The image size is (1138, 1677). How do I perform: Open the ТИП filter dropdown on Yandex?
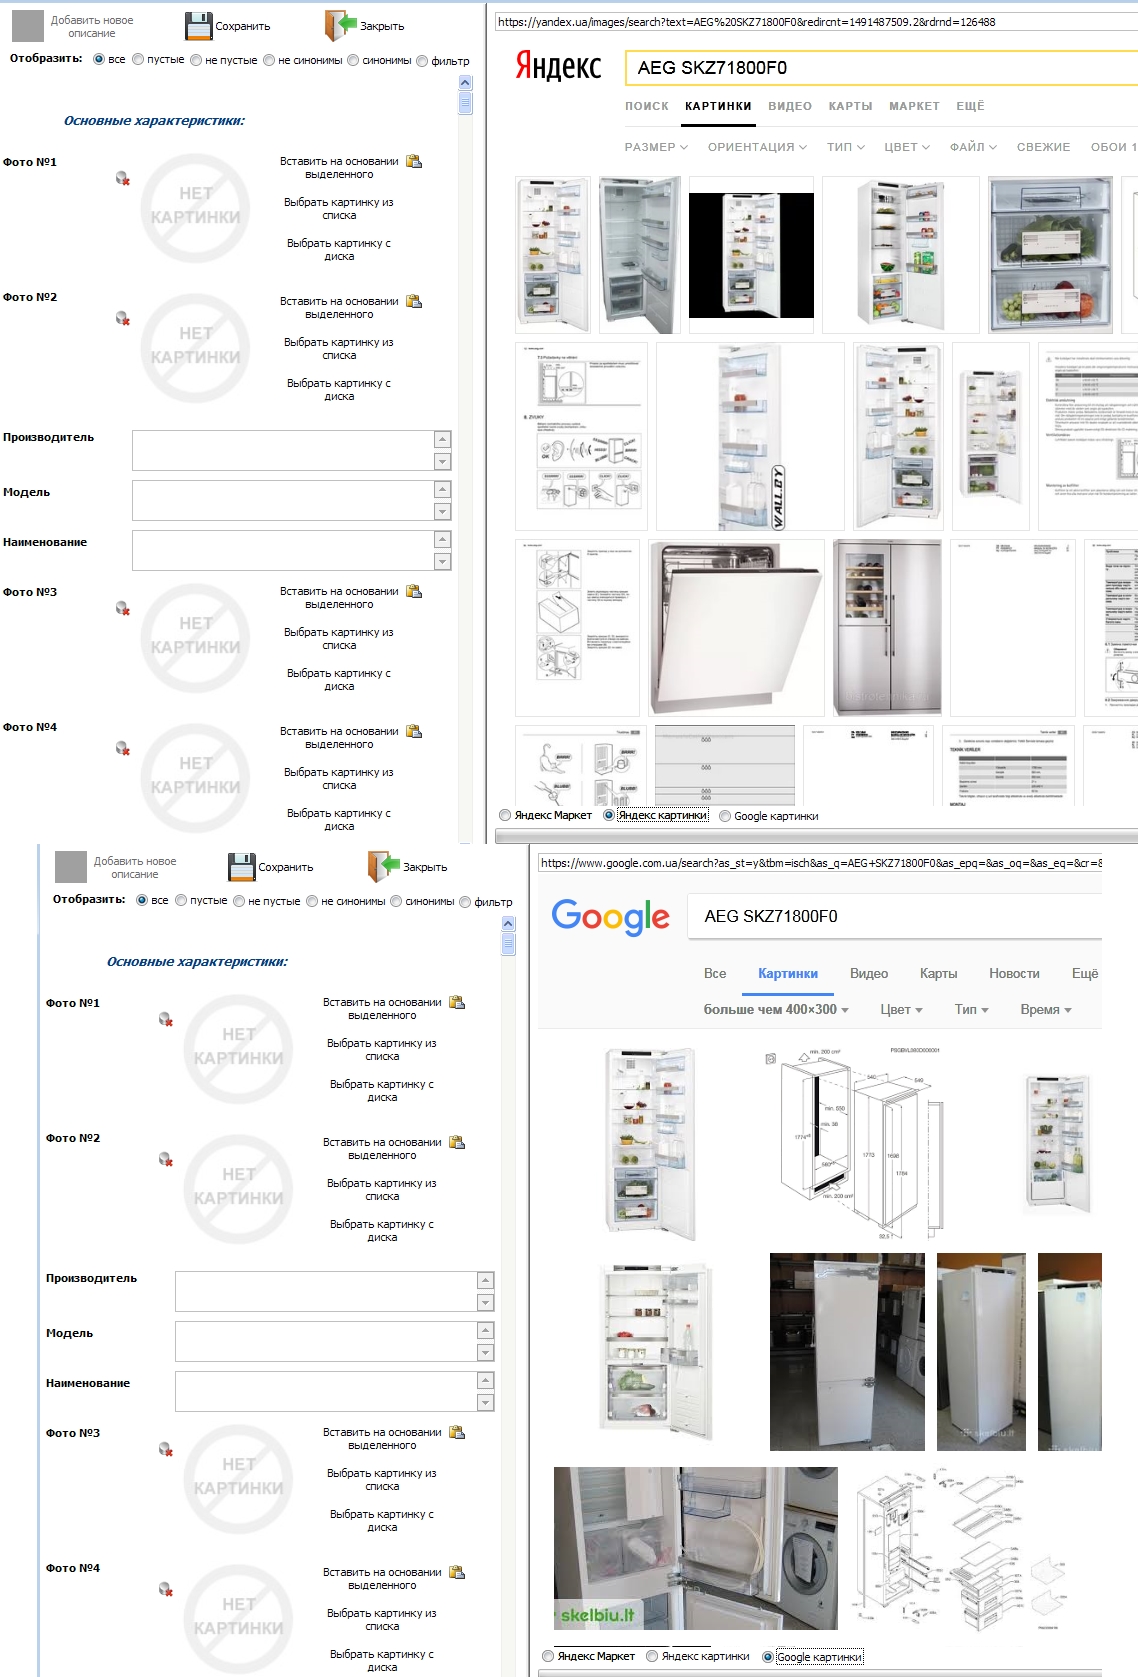tap(846, 147)
